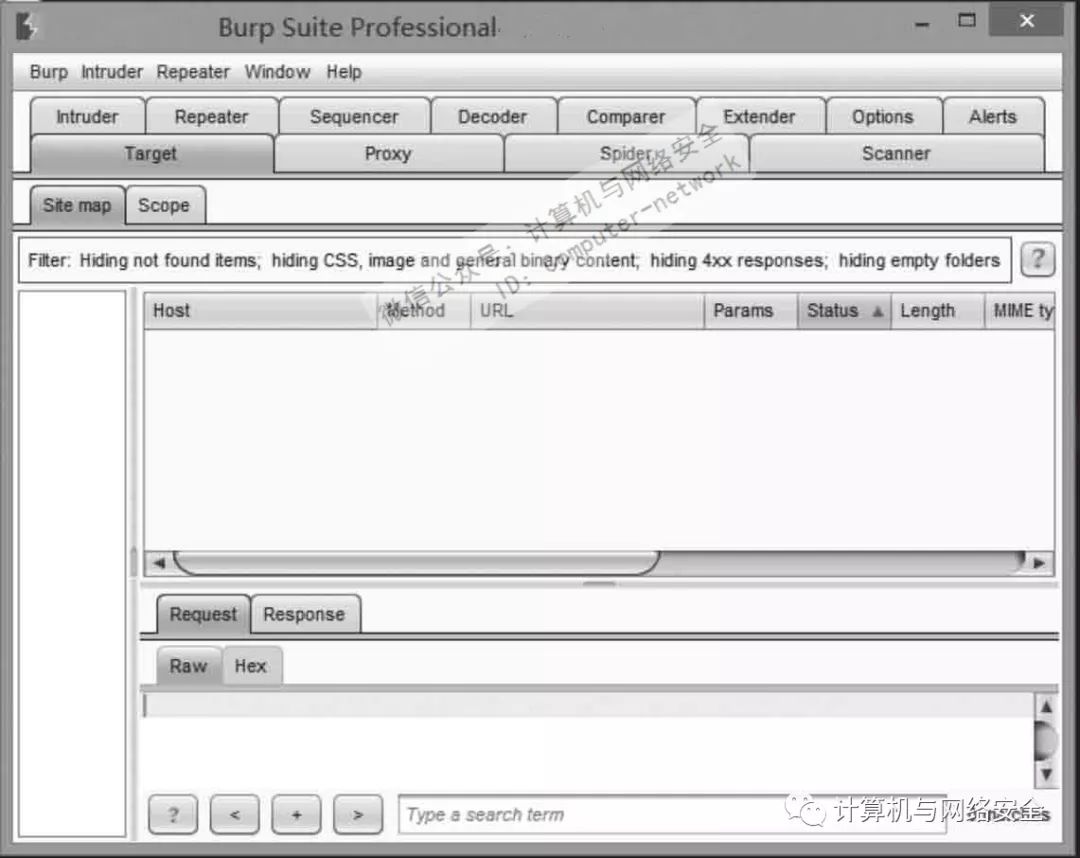The width and height of the screenshot is (1080, 858).
Task: Open the Help menu
Action: pyautogui.click(x=344, y=72)
